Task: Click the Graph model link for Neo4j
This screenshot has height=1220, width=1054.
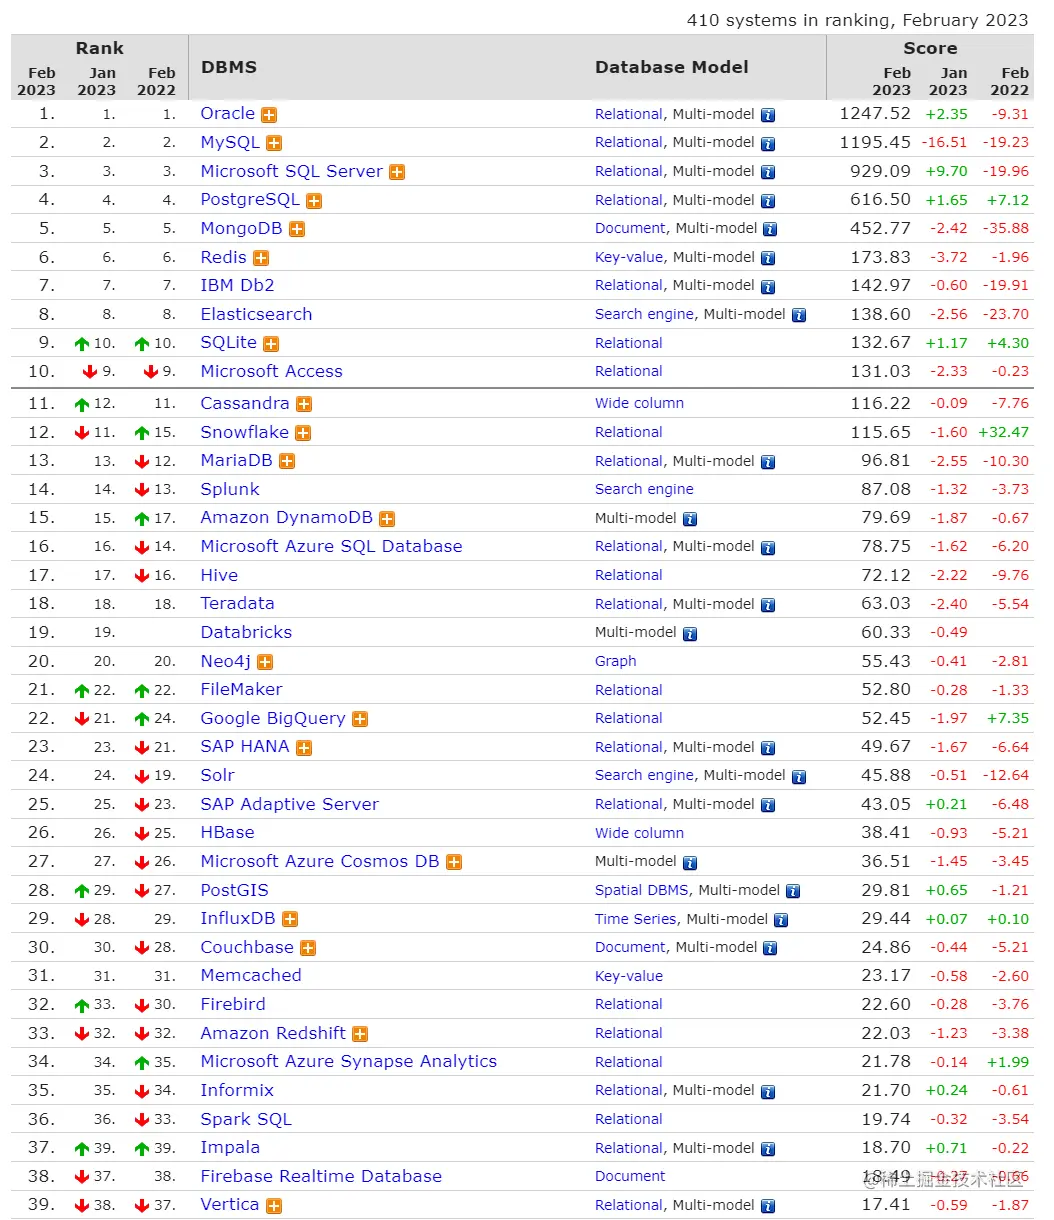Action: (615, 661)
